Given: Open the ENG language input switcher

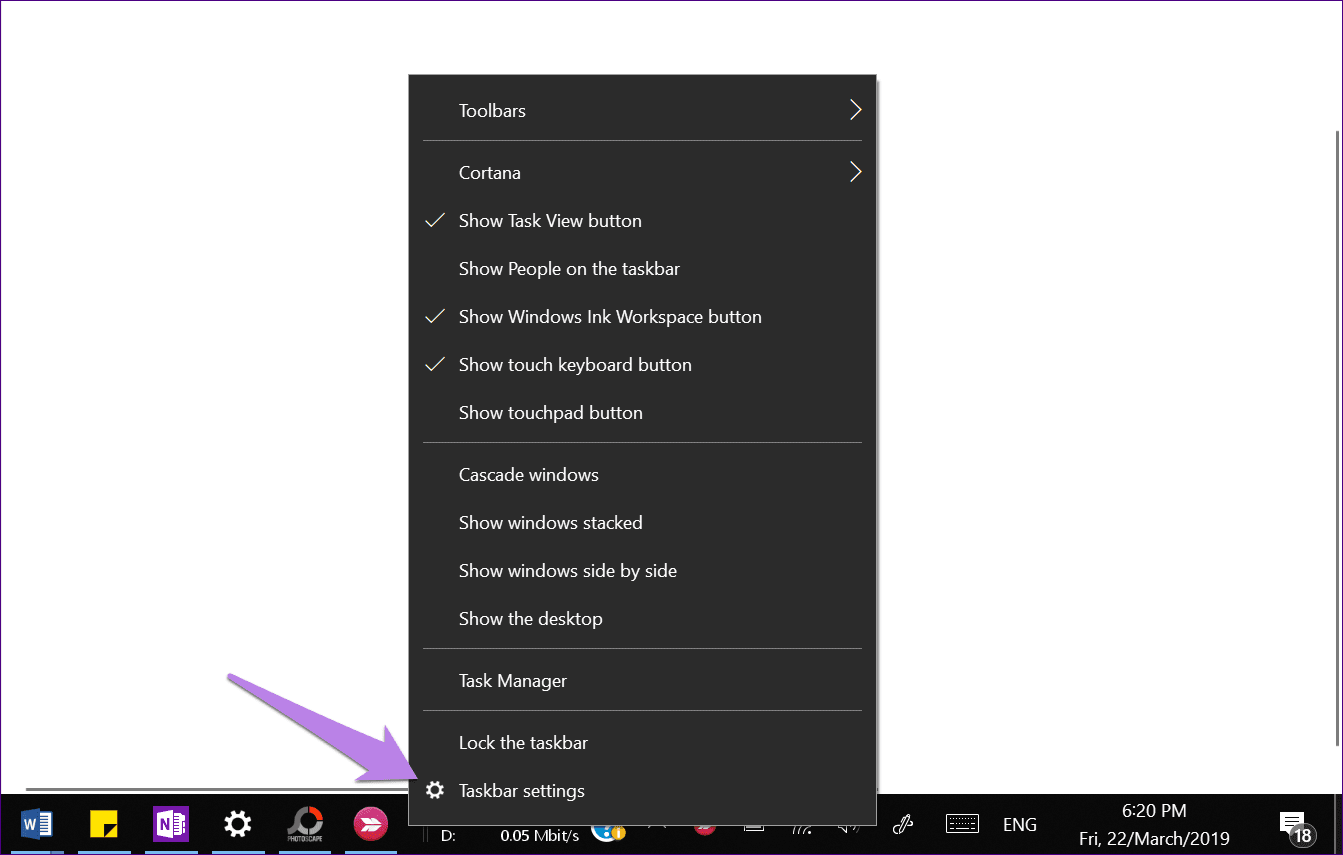Looking at the screenshot, I should coord(1019,825).
